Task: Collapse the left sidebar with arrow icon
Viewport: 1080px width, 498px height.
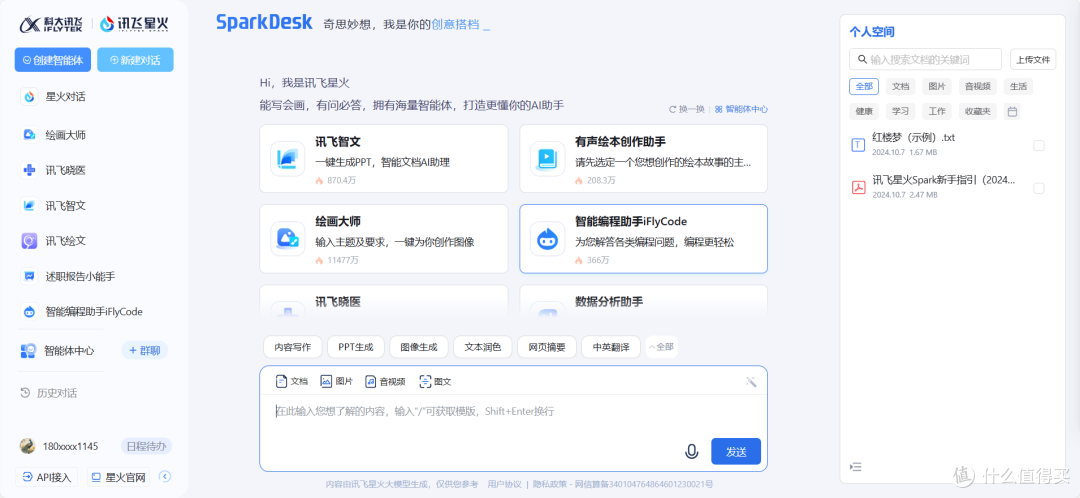Action: coord(165,476)
